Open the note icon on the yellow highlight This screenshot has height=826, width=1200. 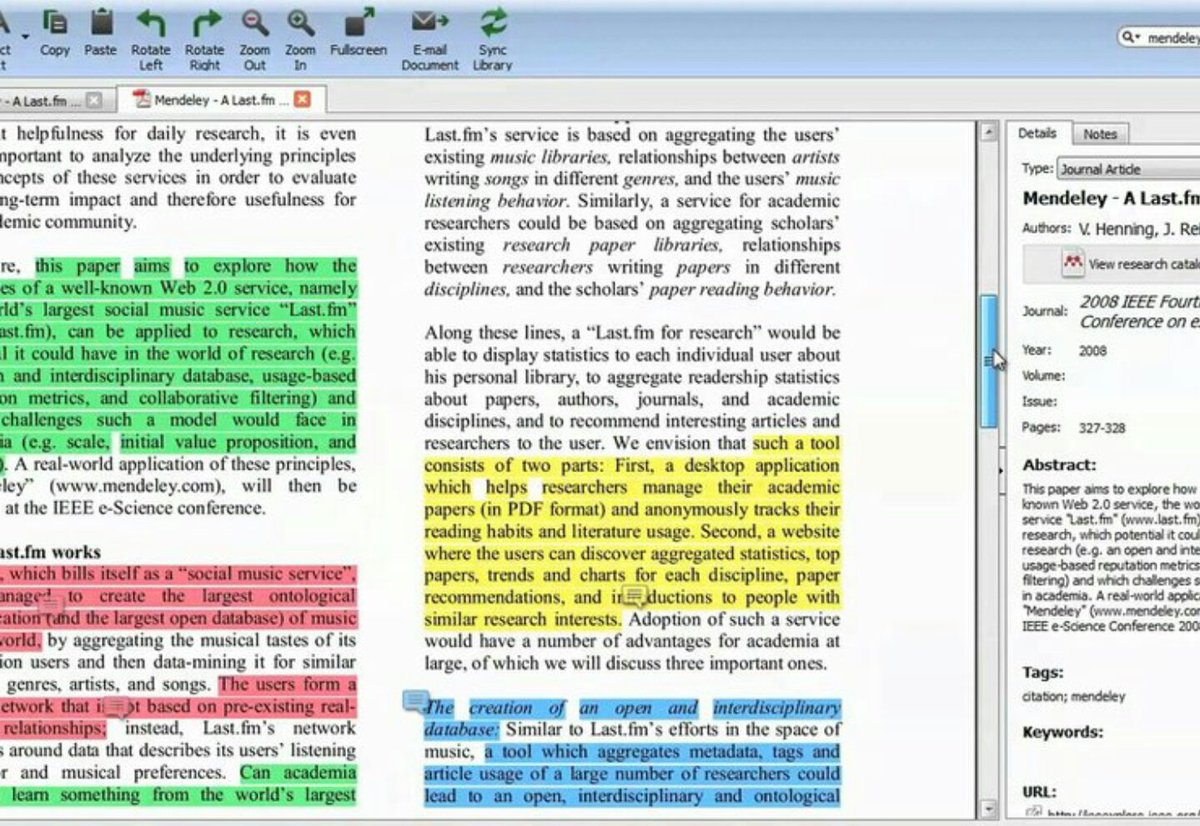(x=634, y=597)
